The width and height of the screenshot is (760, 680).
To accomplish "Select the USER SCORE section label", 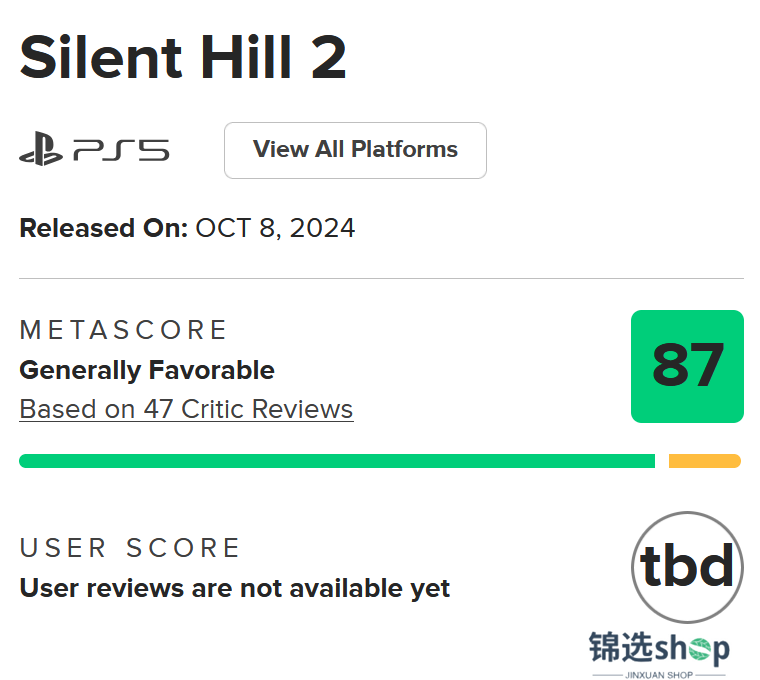I will (x=129, y=548).
